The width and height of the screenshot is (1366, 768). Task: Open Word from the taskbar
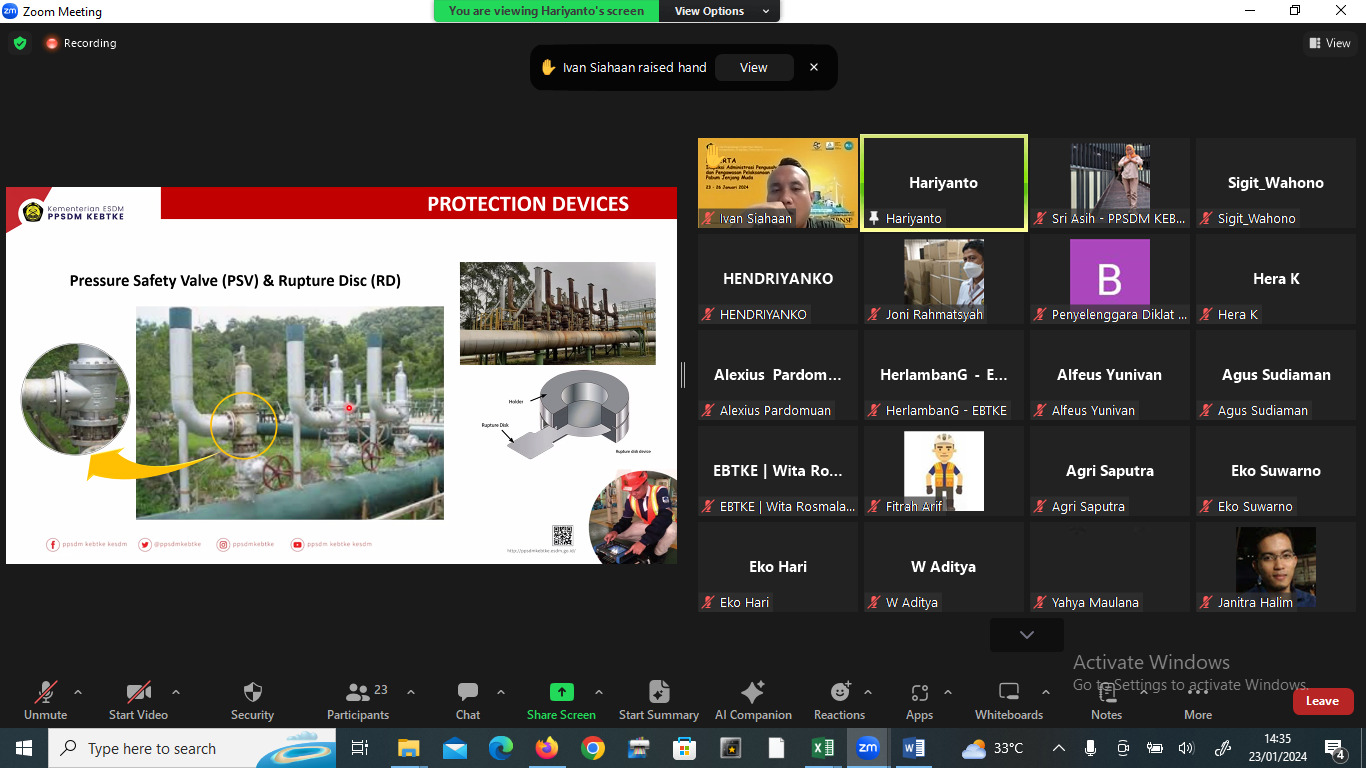[914, 748]
